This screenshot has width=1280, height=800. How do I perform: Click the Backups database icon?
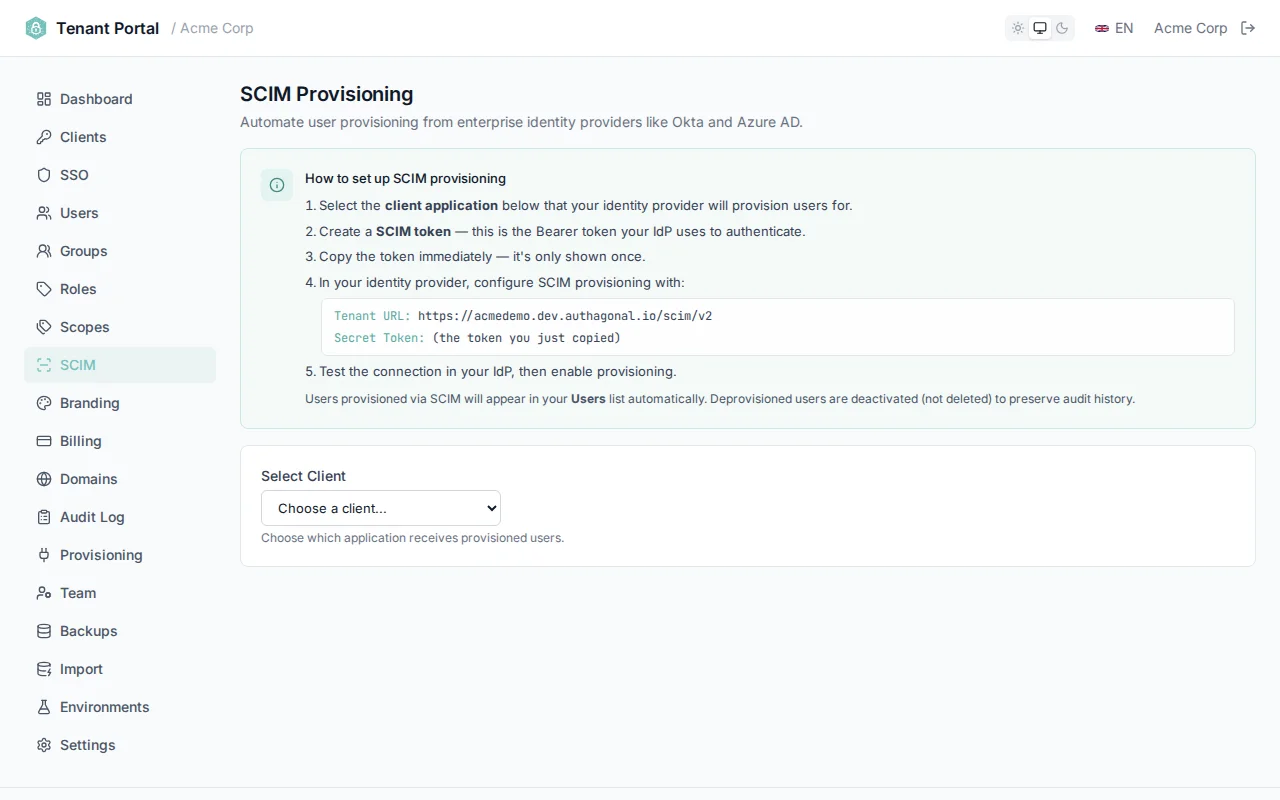44,631
